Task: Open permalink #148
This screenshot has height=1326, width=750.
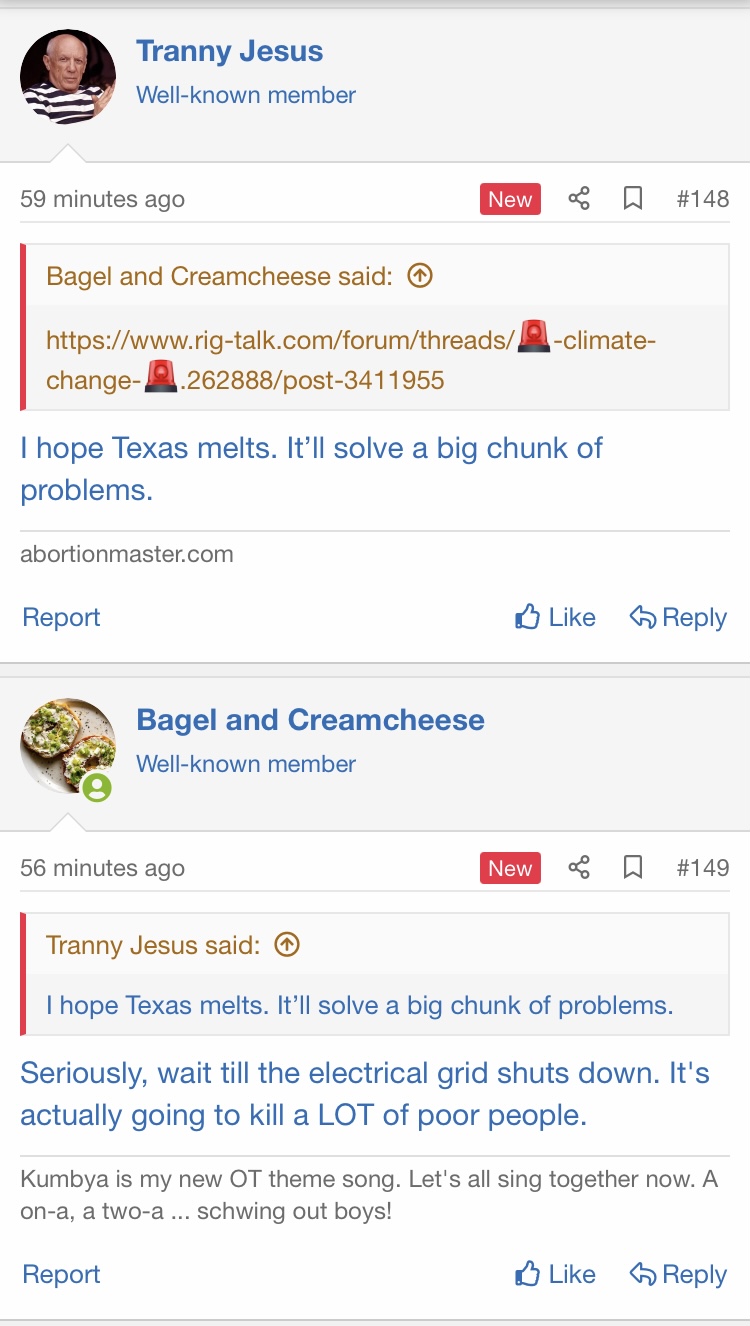Action: 702,199
